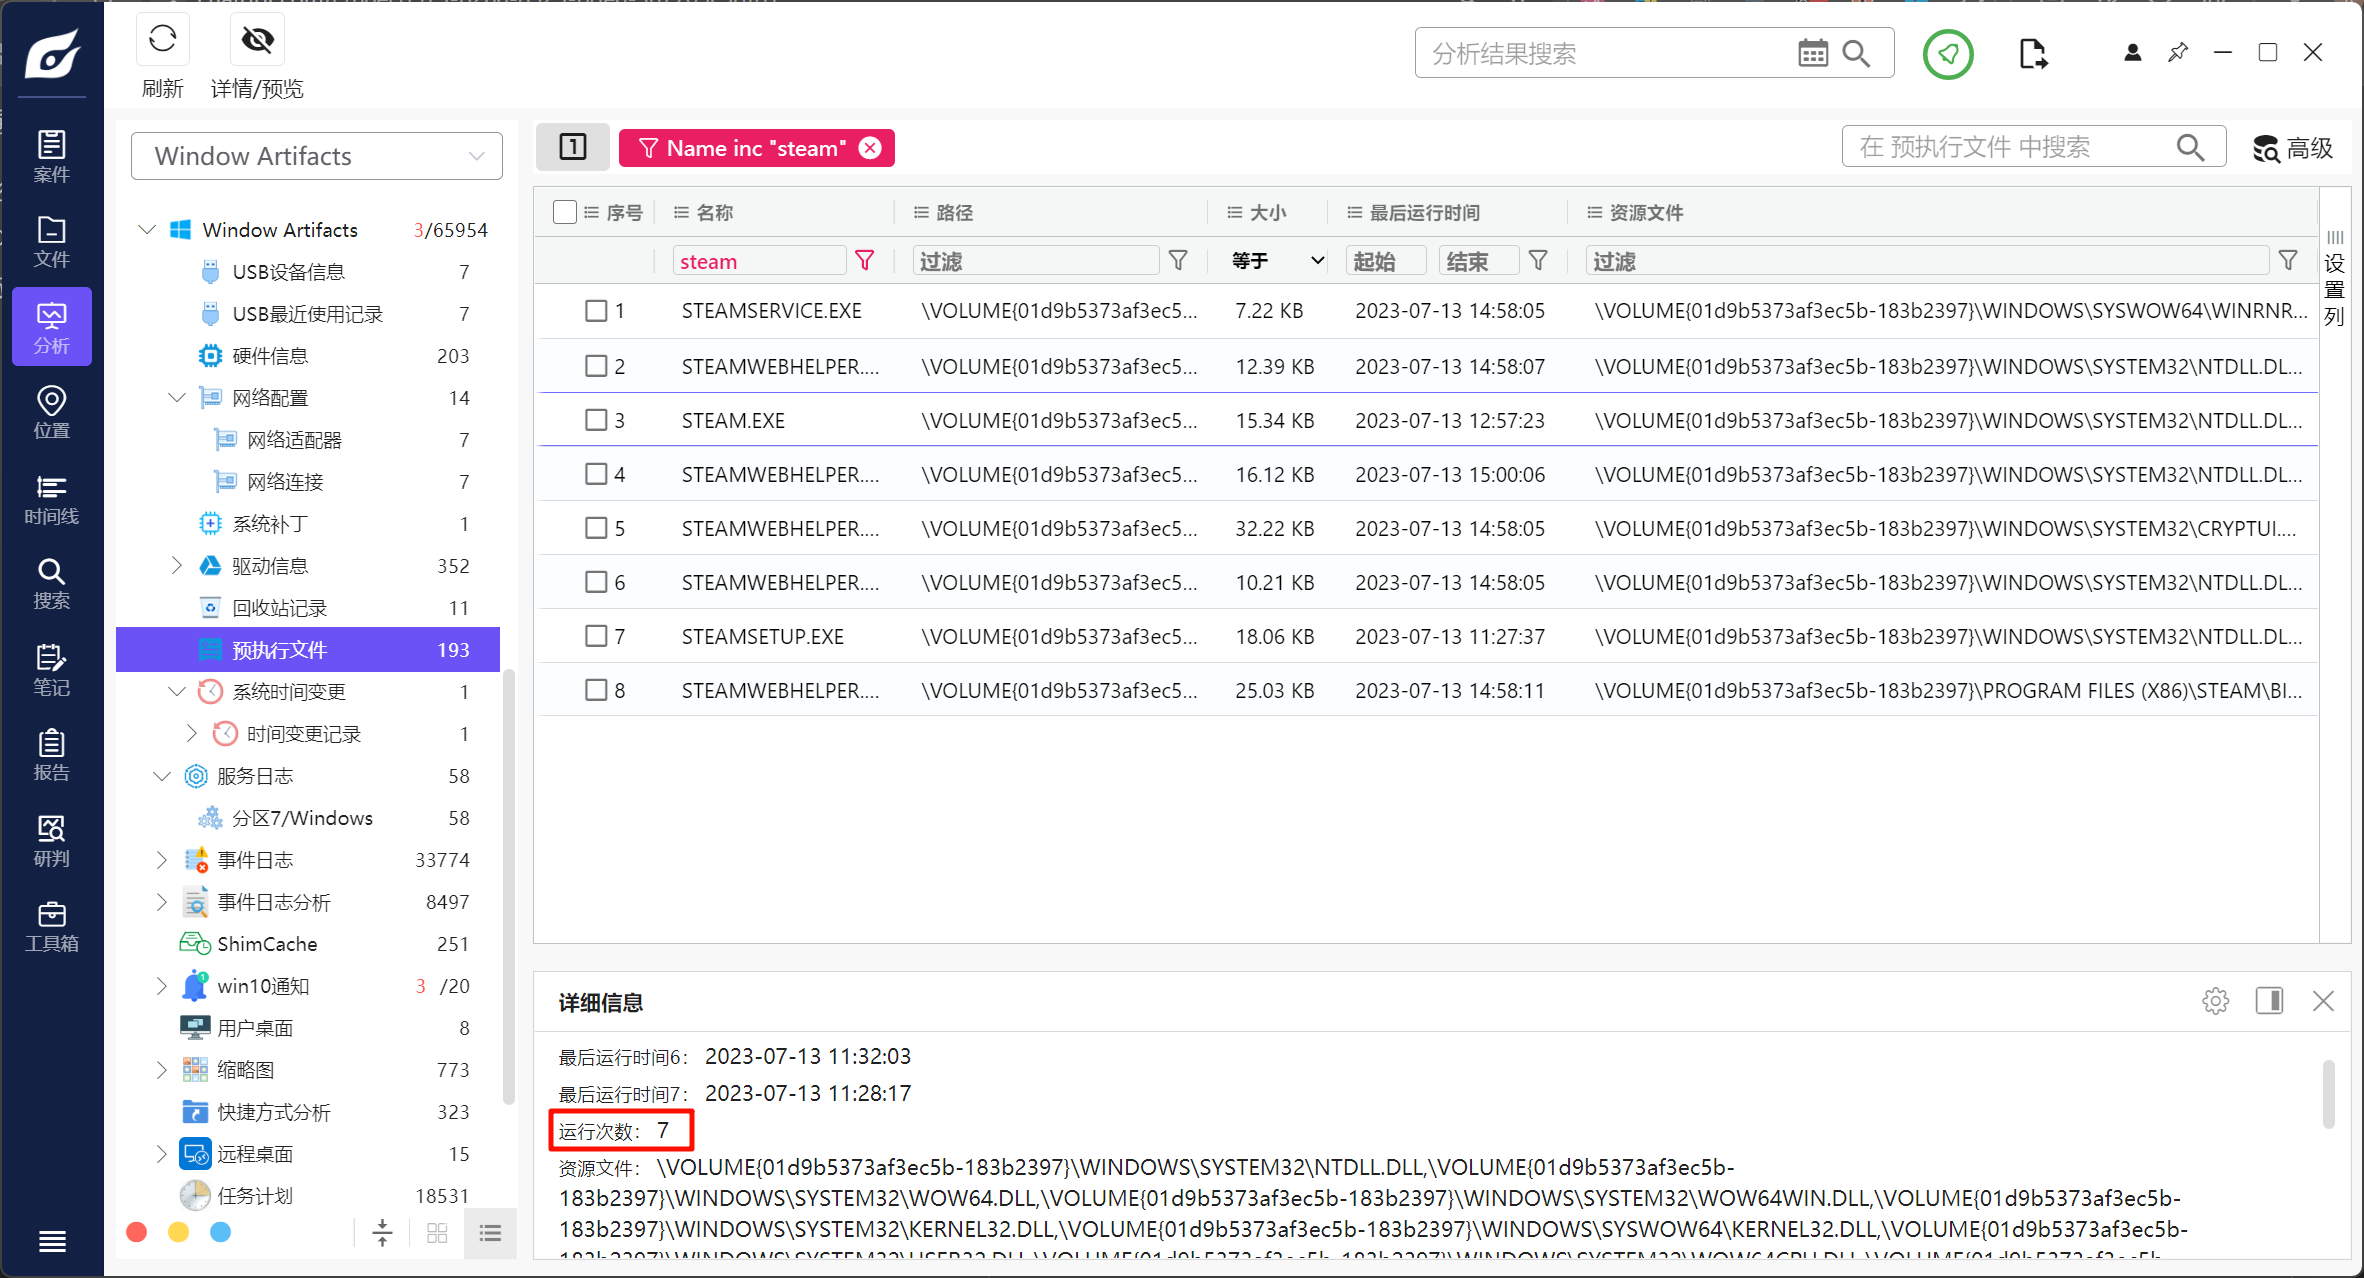Click the refresh (刷新) icon
The height and width of the screenshot is (1278, 2364).
point(162,41)
